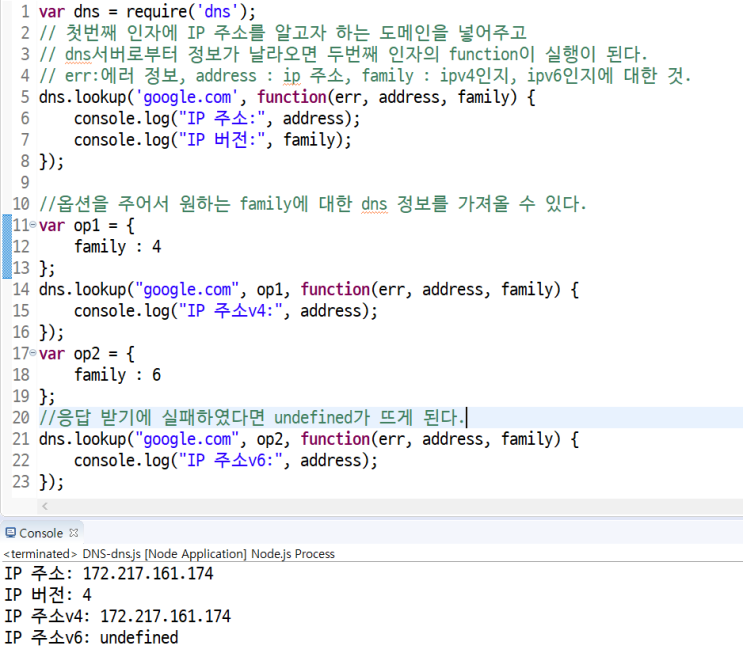Viewport: 743px width, 657px height.
Task: Close the Console view with its X icon
Action: click(x=73, y=533)
